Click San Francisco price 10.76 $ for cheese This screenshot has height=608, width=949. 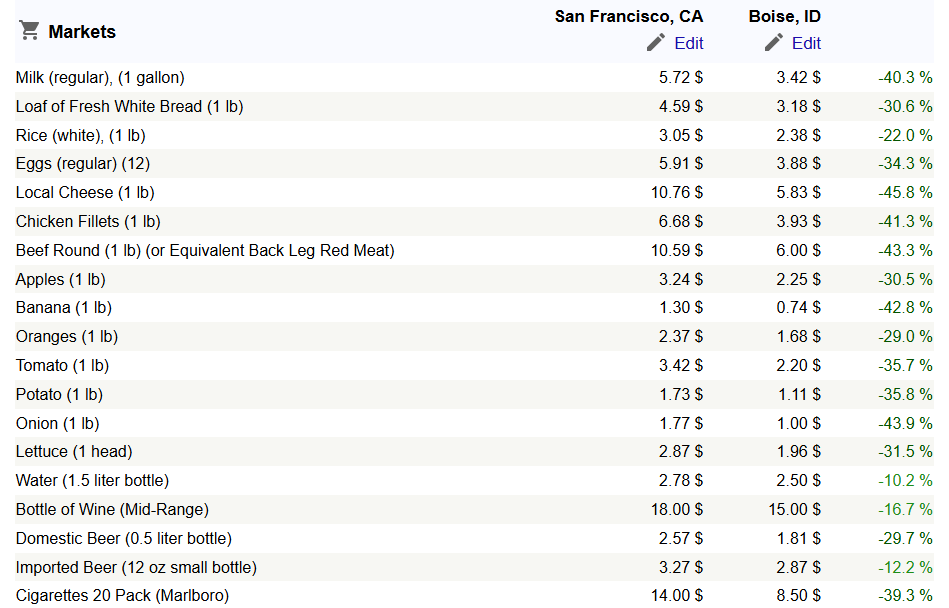(x=677, y=192)
